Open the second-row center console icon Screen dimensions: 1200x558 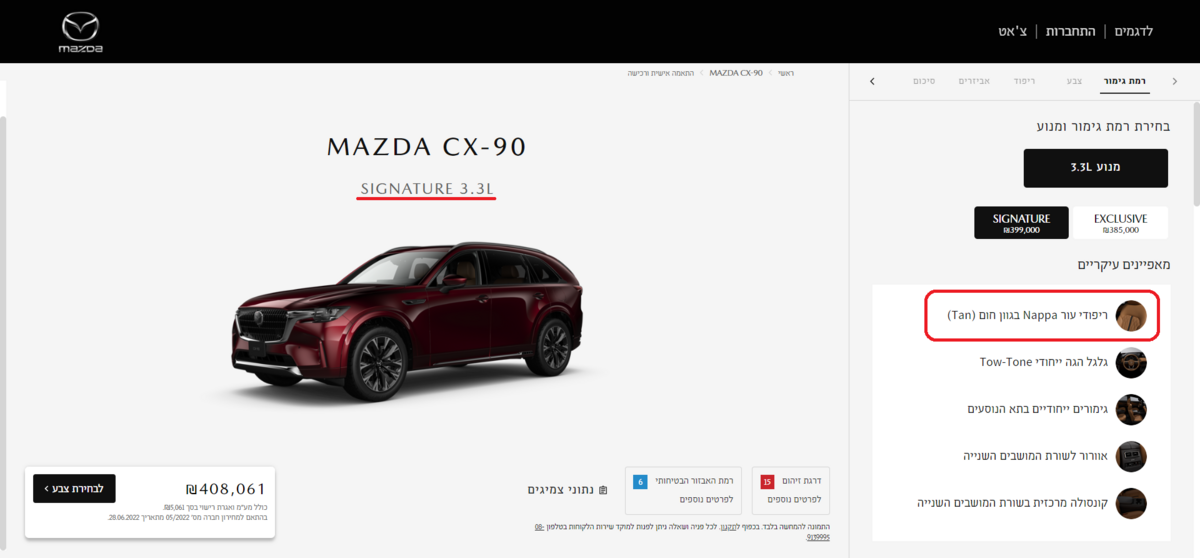[x=1131, y=503]
